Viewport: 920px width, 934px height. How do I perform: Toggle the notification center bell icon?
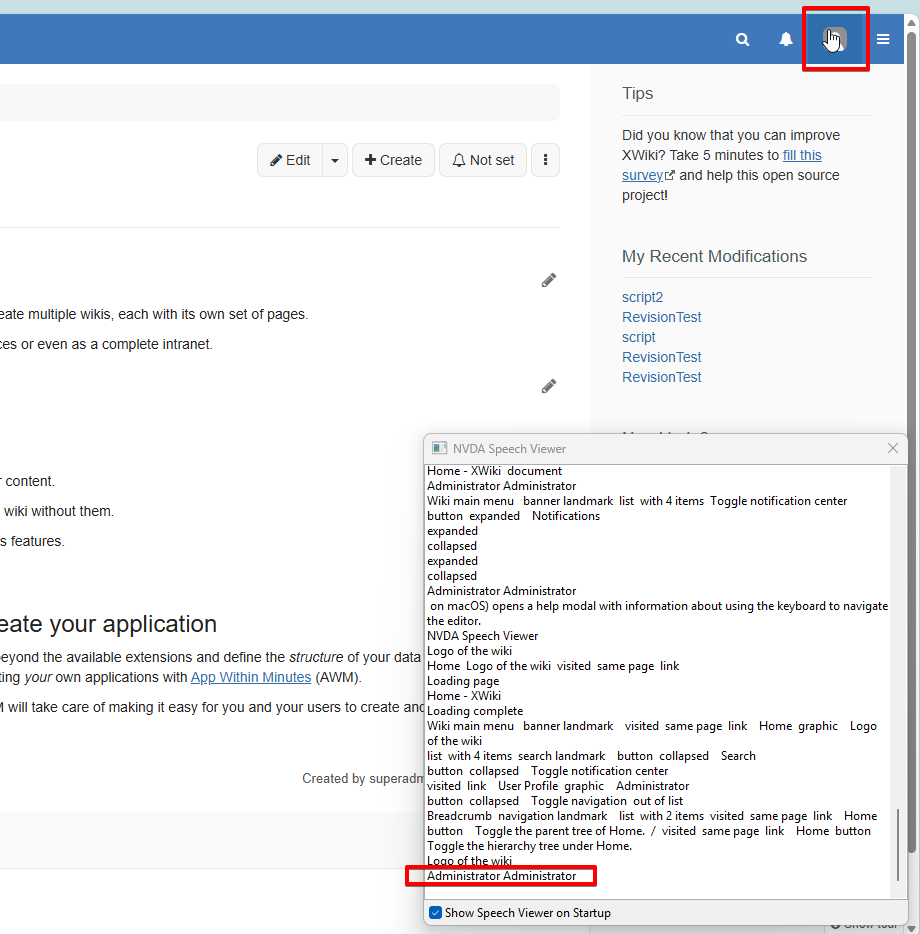[786, 39]
